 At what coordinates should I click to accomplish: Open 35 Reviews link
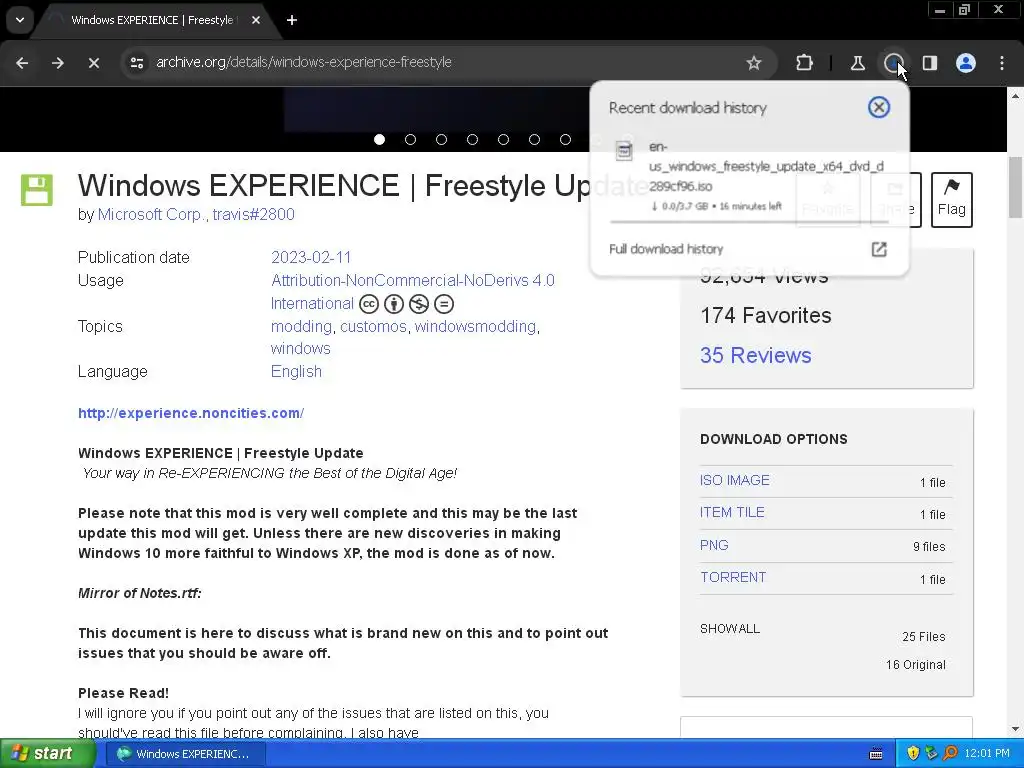756,355
